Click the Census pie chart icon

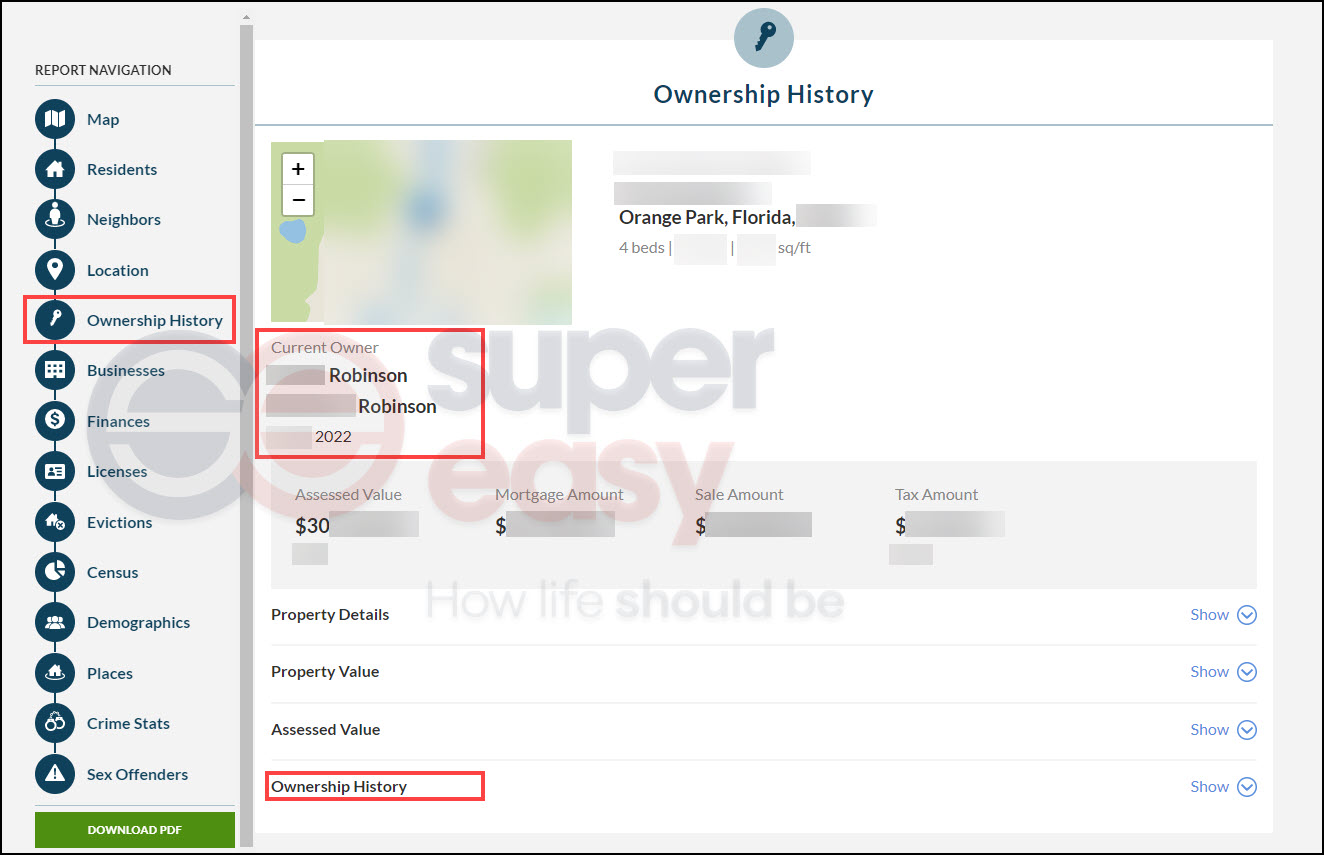(x=55, y=572)
